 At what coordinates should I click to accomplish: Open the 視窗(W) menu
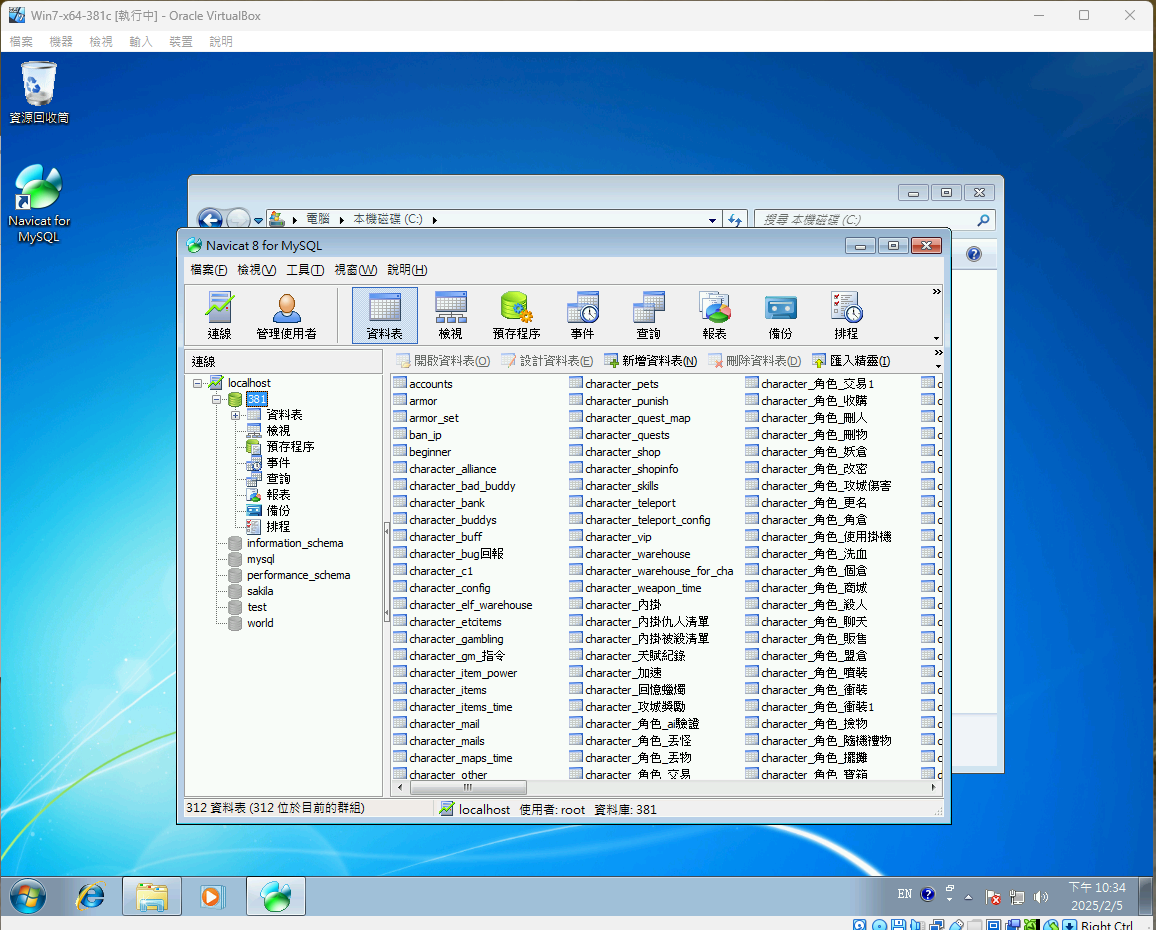pyautogui.click(x=355, y=270)
